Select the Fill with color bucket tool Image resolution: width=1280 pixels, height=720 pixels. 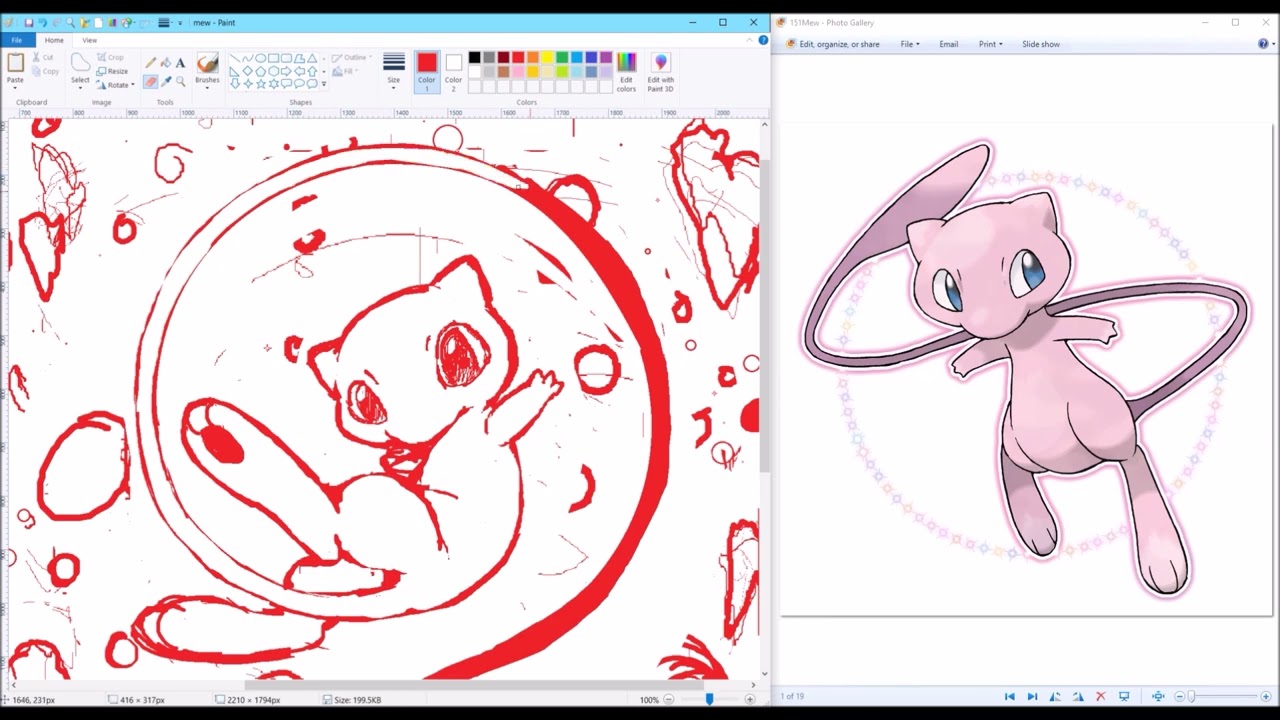click(165, 62)
